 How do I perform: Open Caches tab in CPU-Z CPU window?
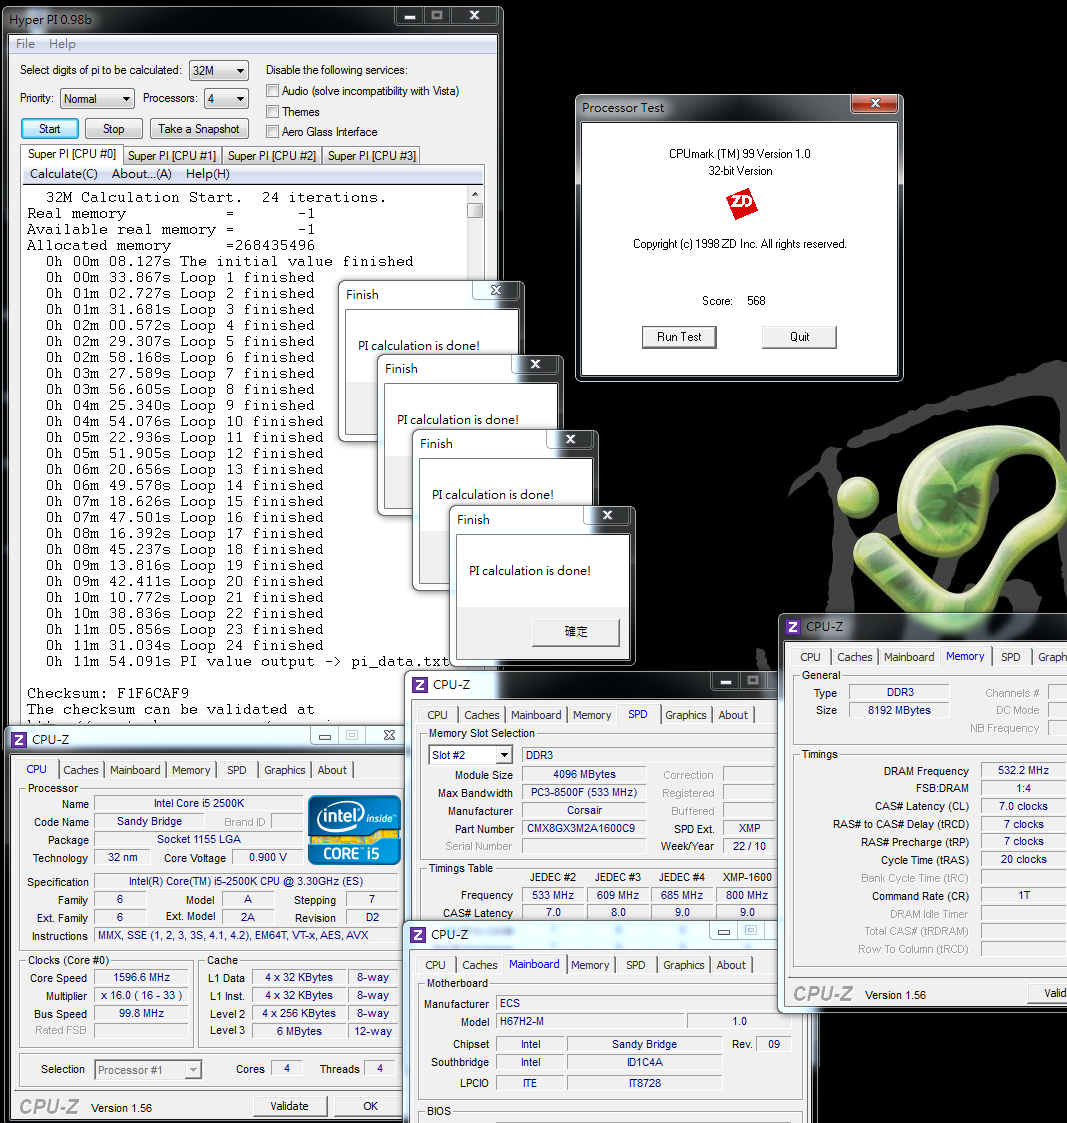click(81, 770)
